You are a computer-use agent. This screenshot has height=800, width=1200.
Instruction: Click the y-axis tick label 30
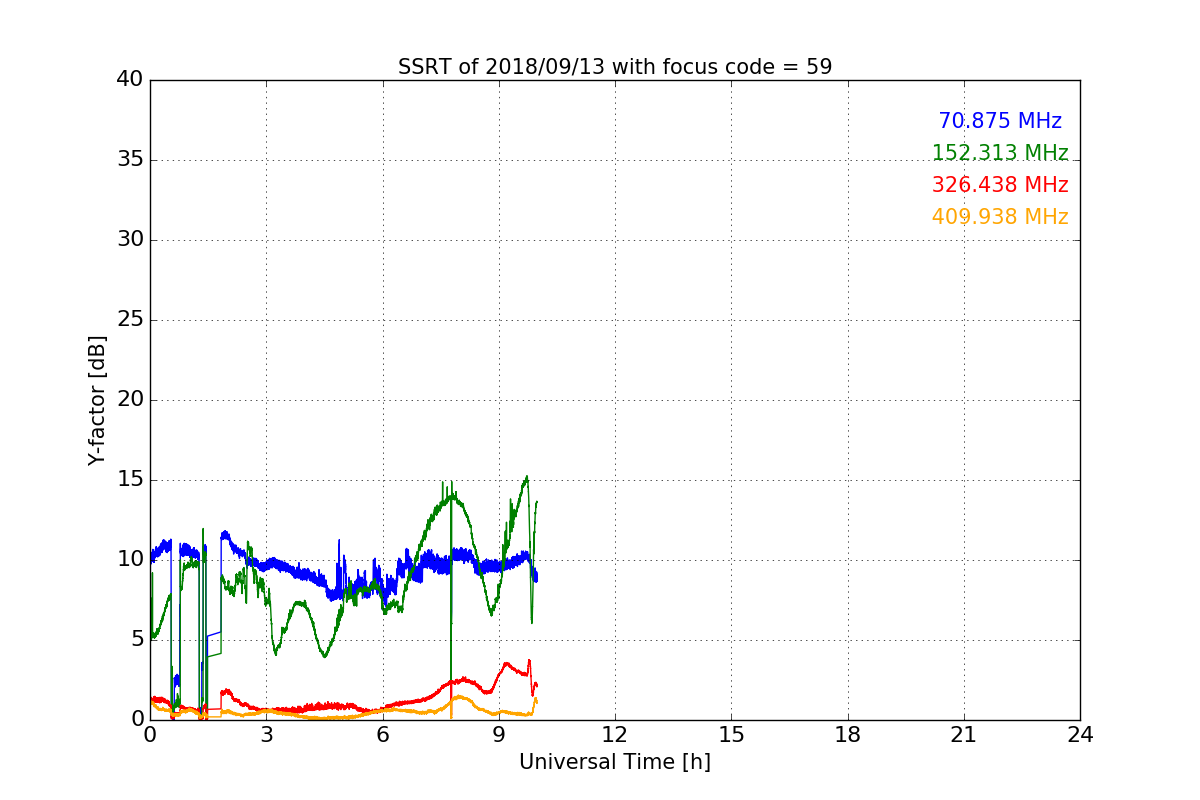click(x=130, y=240)
